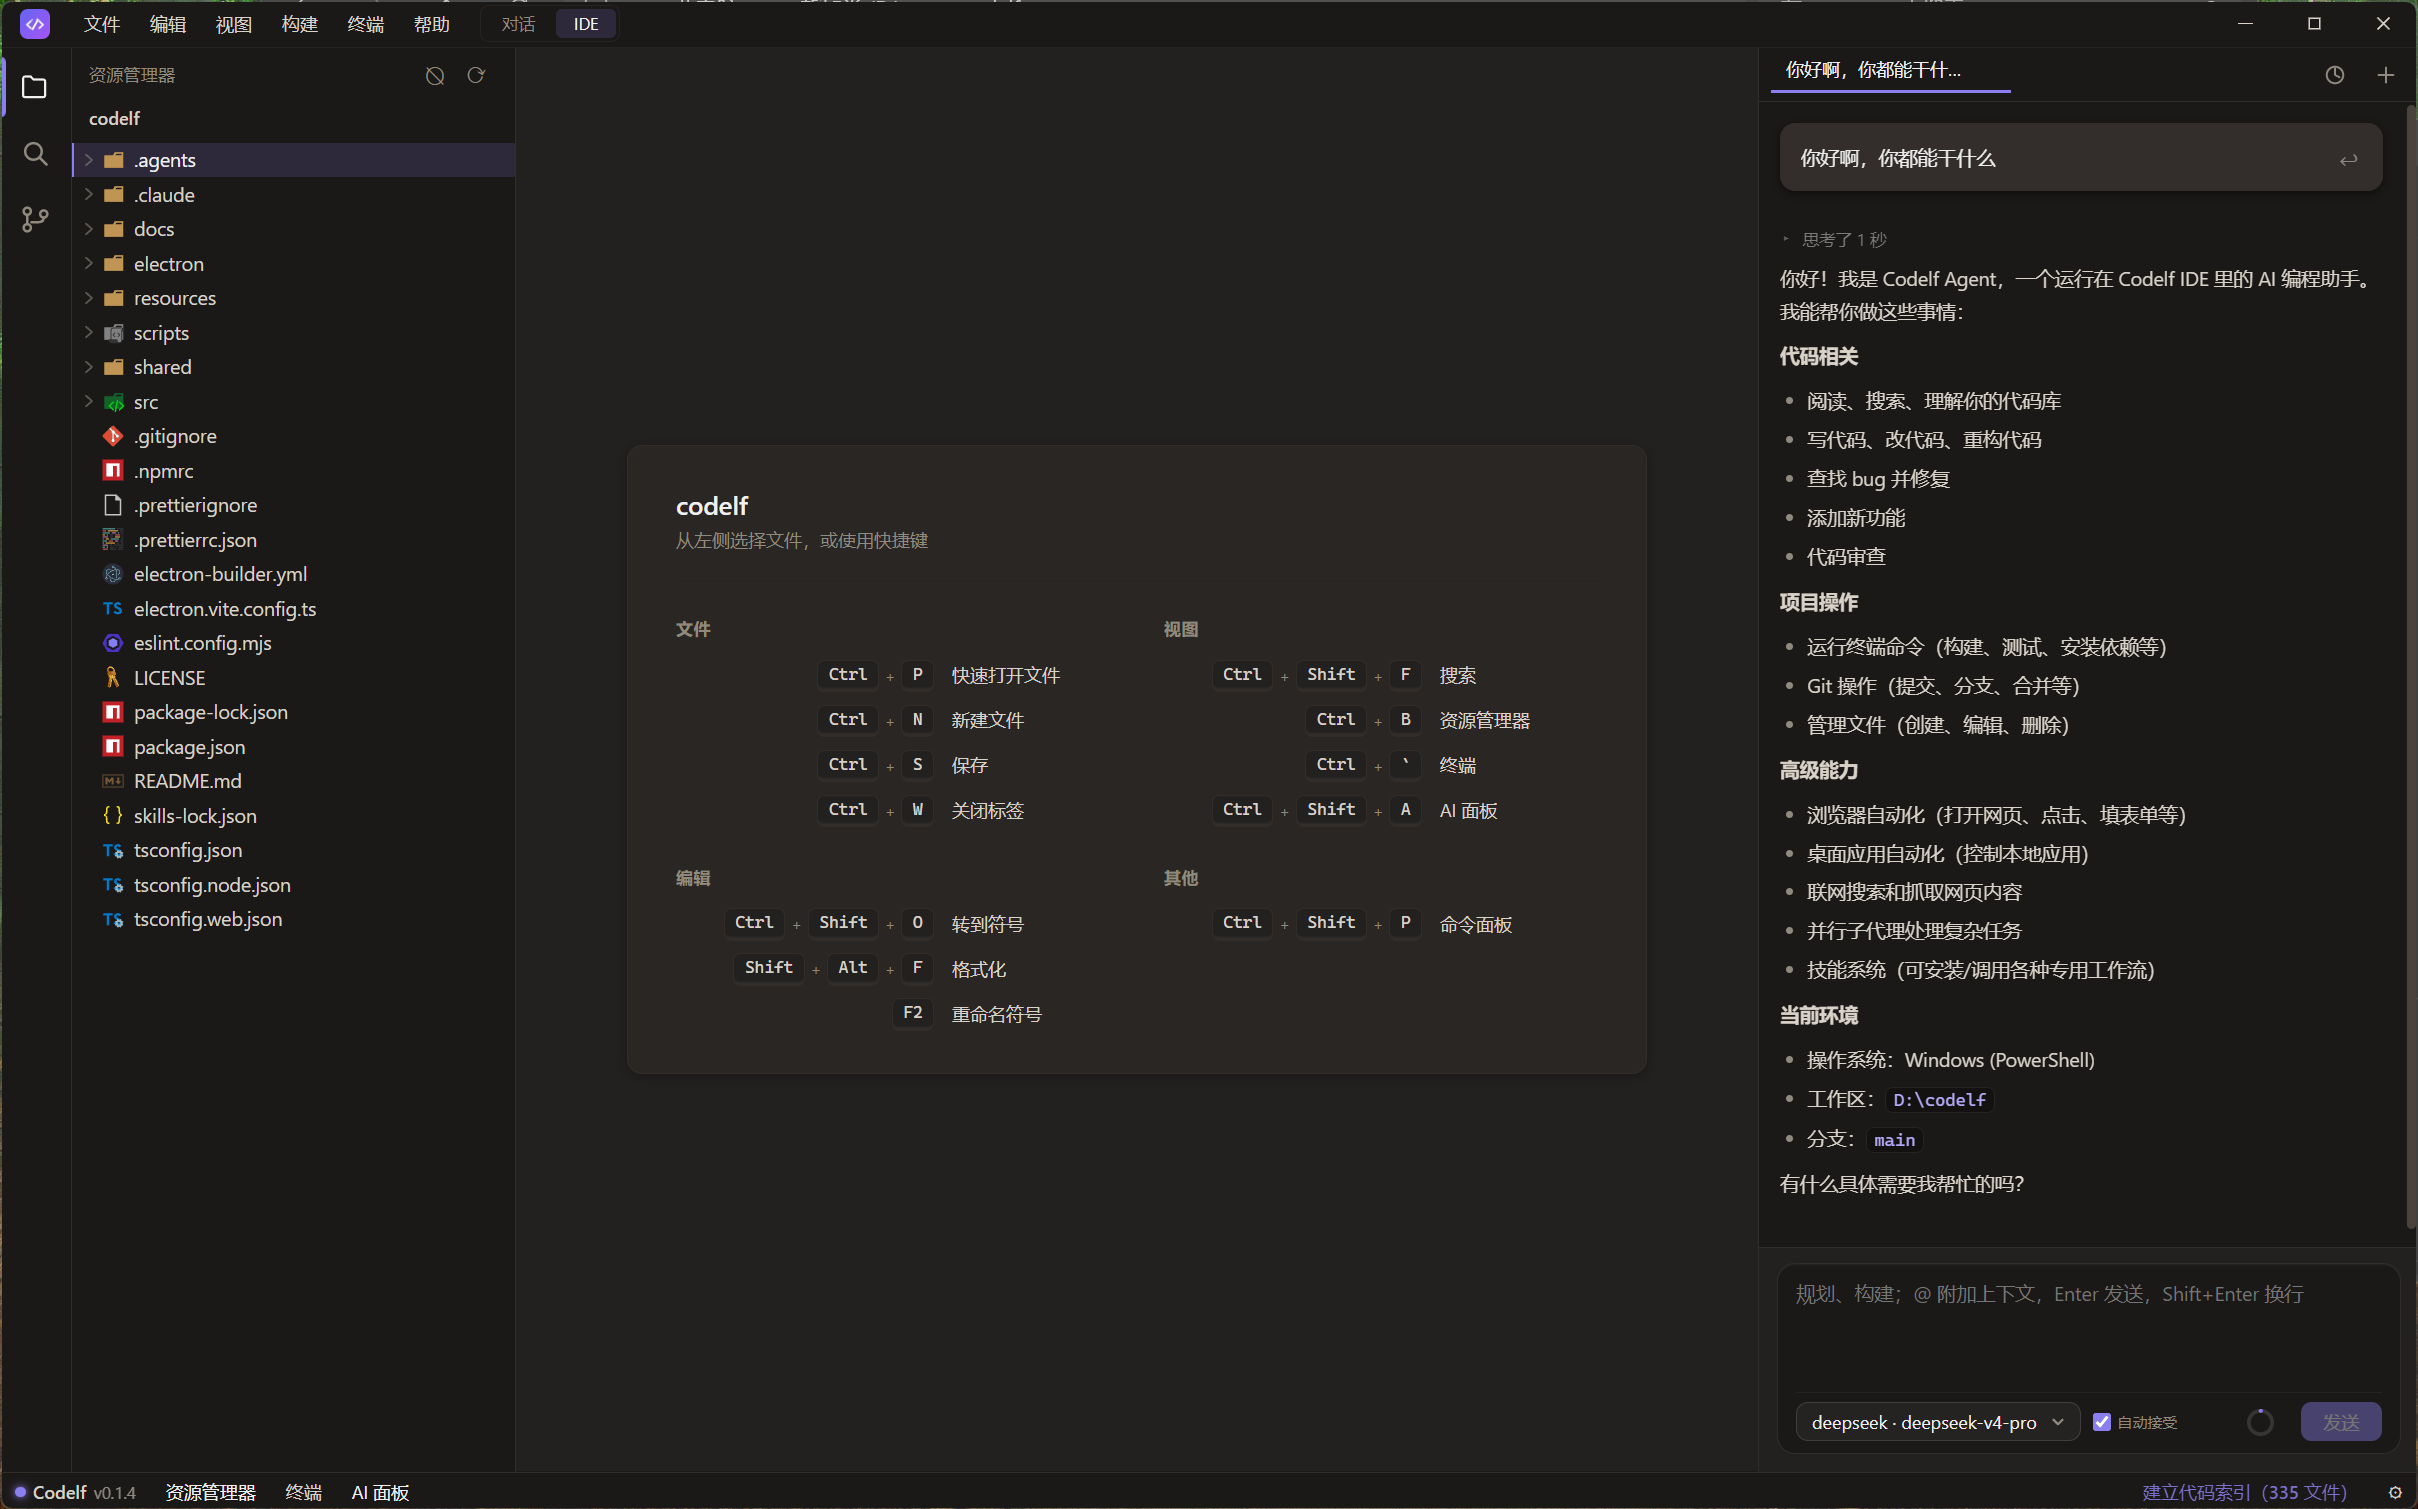Click the eslint.config.mjs file icon
This screenshot has width=2418, height=1509.
pos(113,643)
